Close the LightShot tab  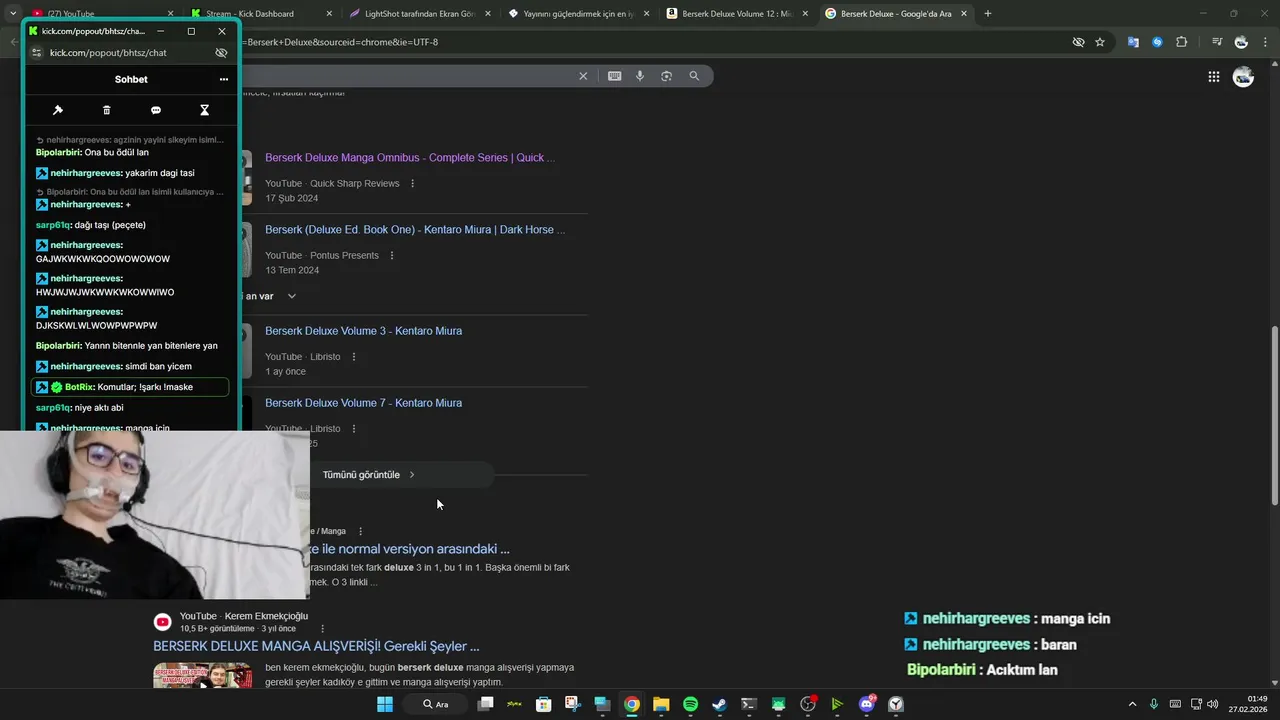coord(488,13)
